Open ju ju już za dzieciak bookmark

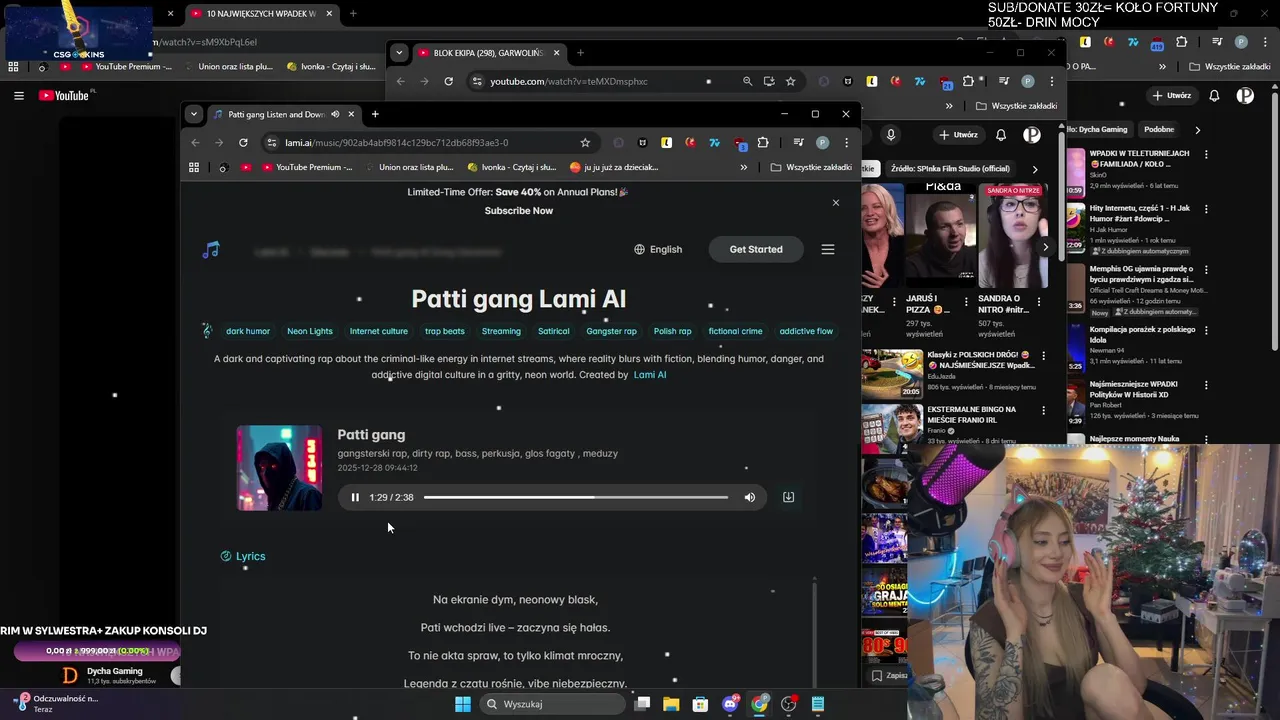614,167
